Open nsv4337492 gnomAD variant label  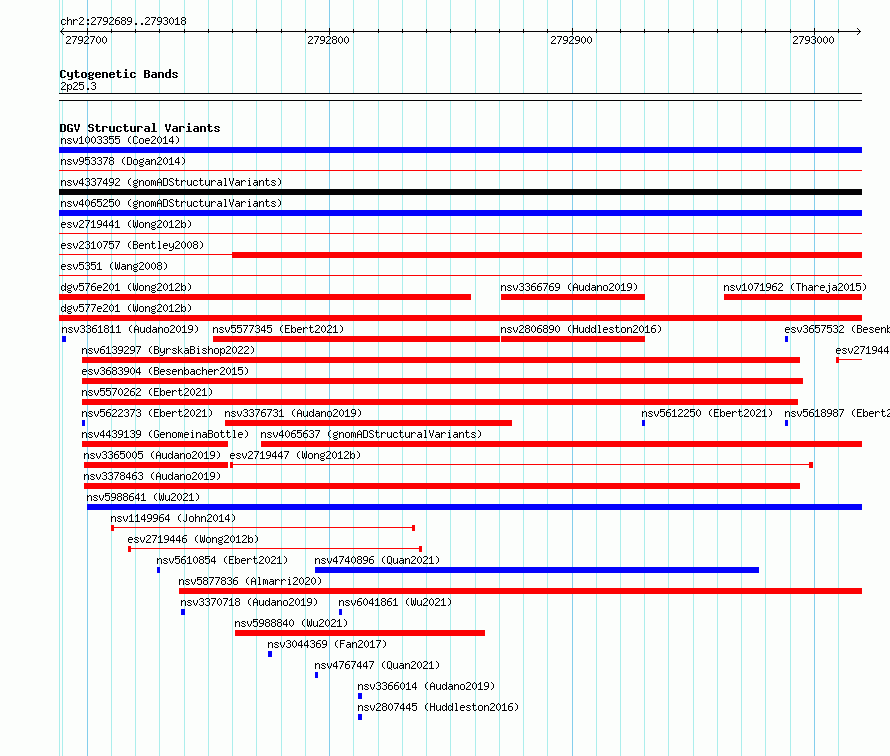(x=171, y=182)
